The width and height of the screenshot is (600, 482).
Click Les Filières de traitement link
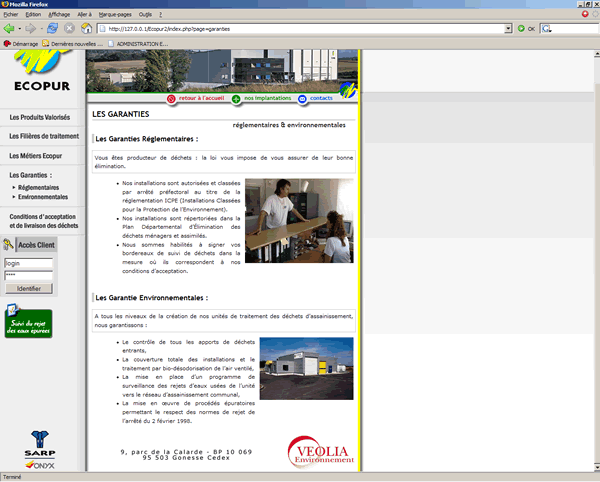44,136
